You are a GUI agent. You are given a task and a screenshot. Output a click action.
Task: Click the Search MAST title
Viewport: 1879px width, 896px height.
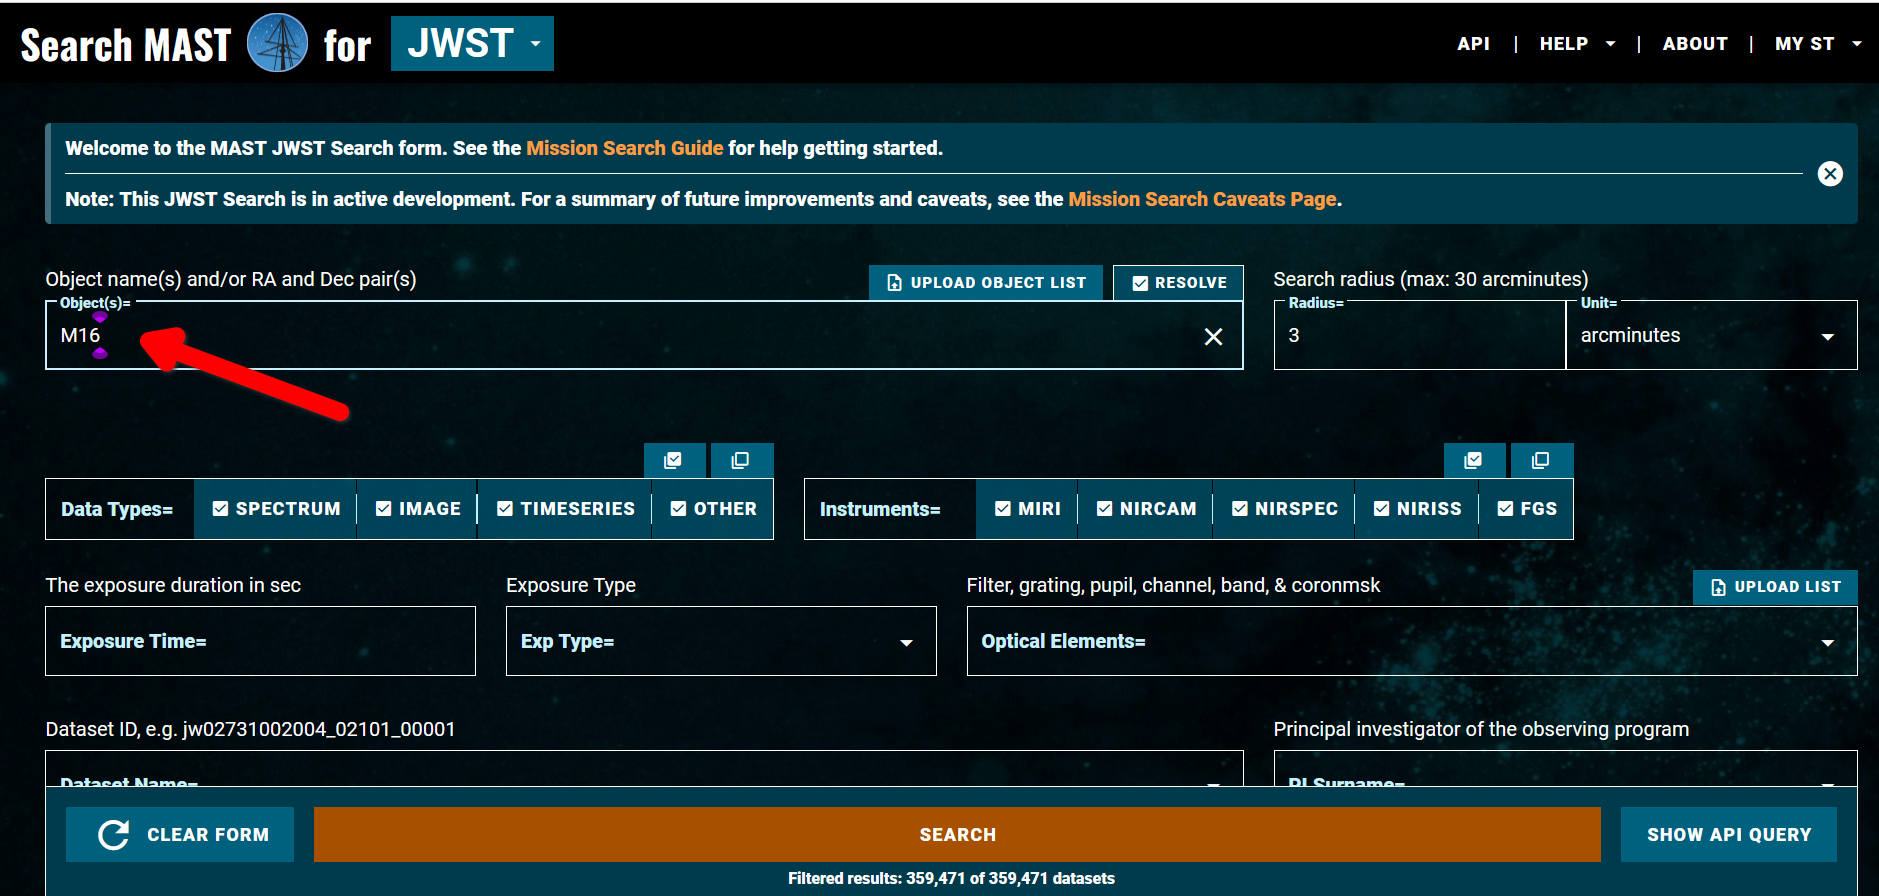click(126, 45)
